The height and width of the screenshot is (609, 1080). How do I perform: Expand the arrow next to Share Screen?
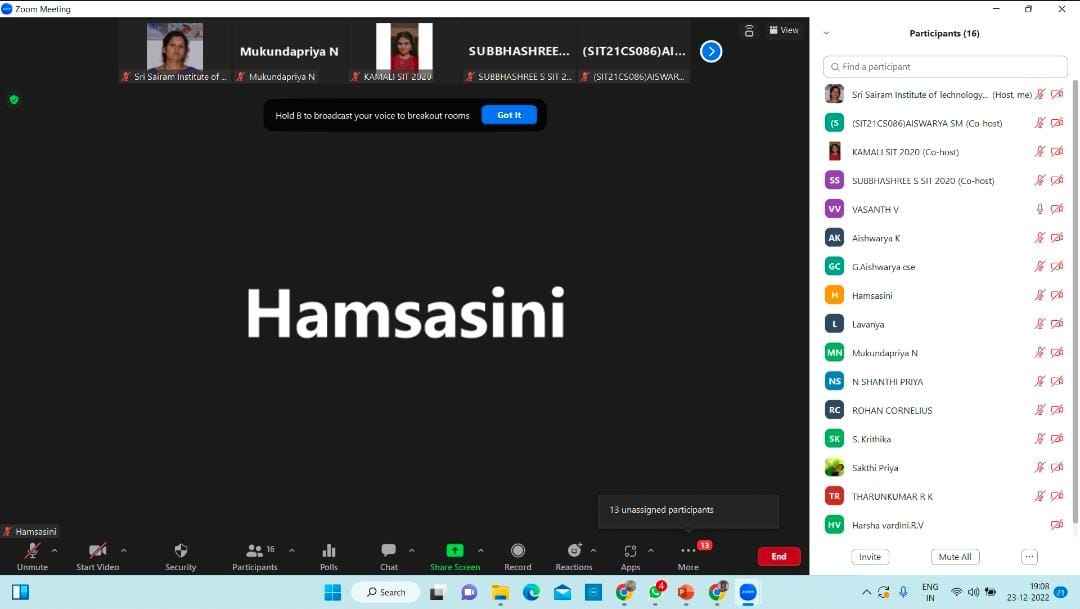480,550
